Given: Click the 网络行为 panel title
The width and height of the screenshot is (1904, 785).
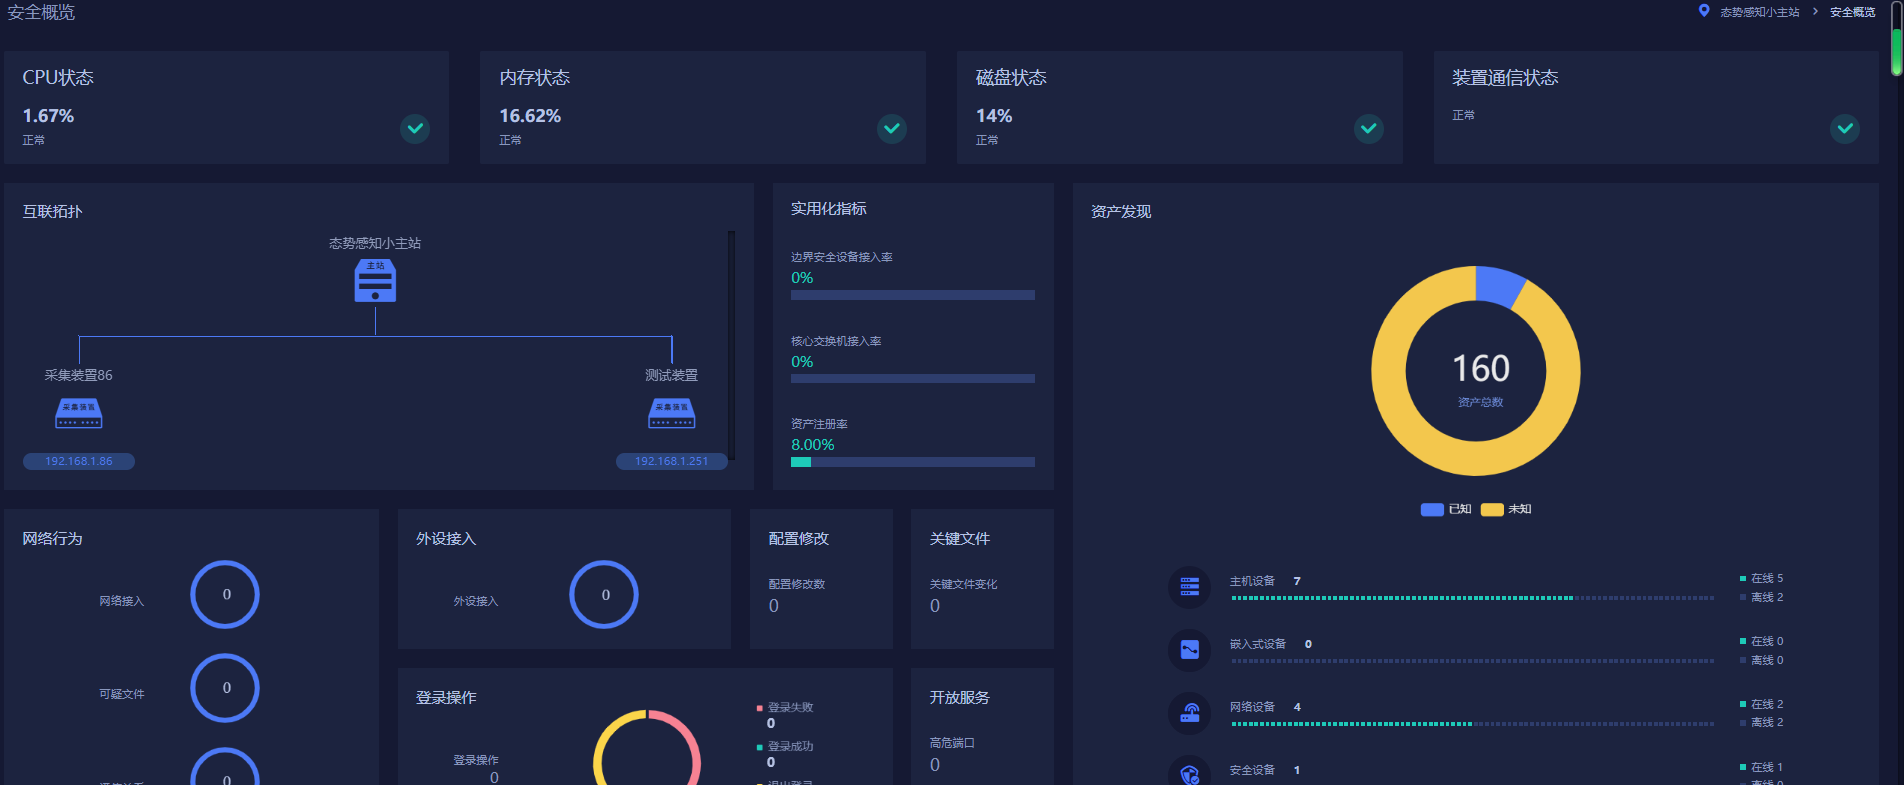Looking at the screenshot, I should 53,538.
